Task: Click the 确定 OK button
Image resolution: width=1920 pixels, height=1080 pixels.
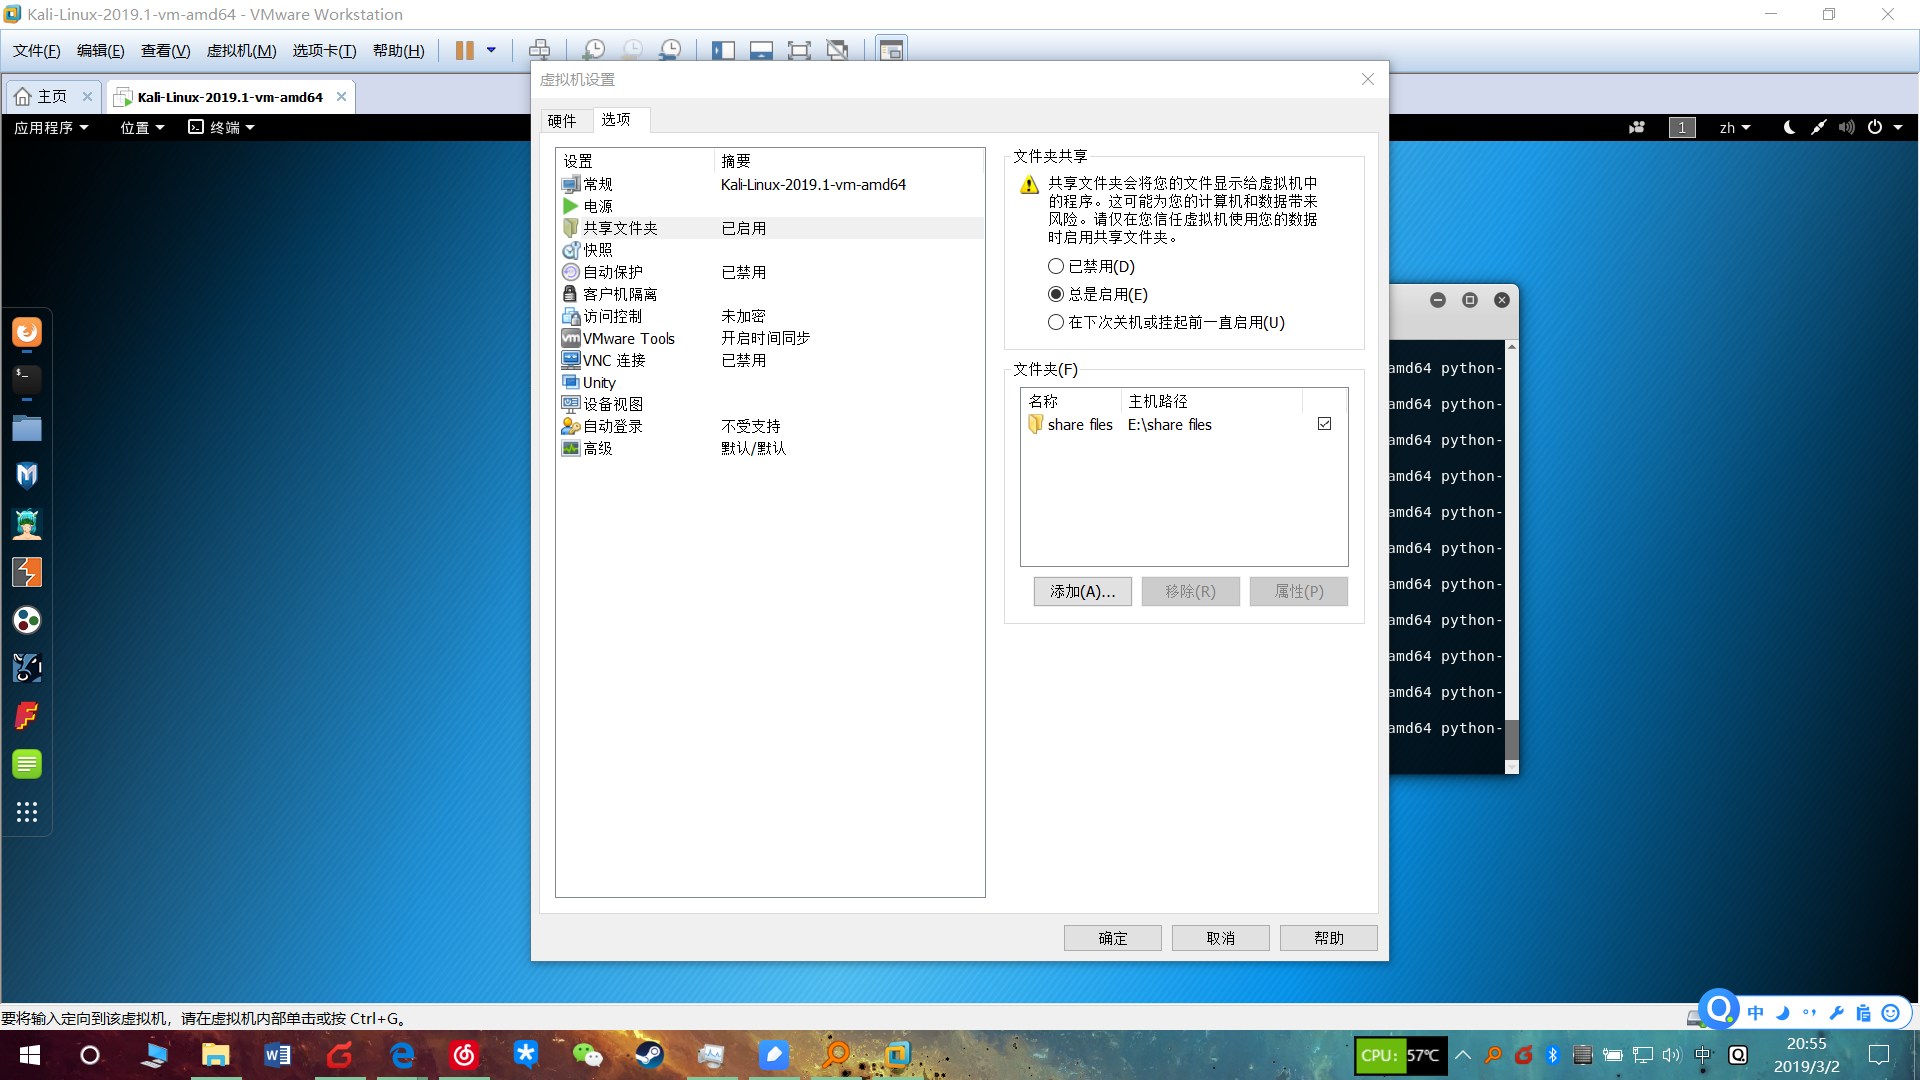Action: (1112, 938)
